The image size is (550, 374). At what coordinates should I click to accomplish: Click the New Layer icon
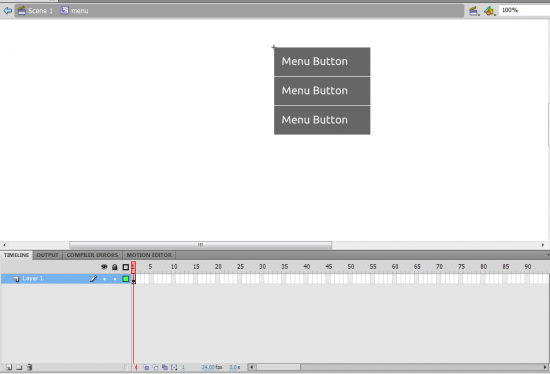(9, 367)
